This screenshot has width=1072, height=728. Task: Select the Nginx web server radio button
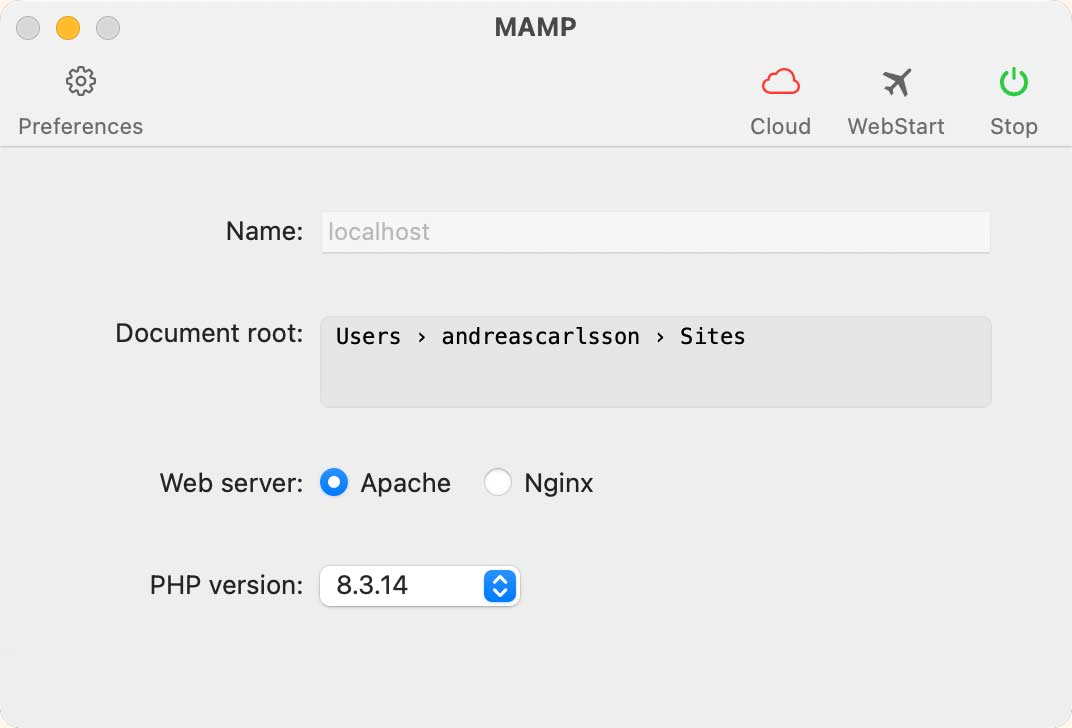pyautogui.click(x=497, y=483)
